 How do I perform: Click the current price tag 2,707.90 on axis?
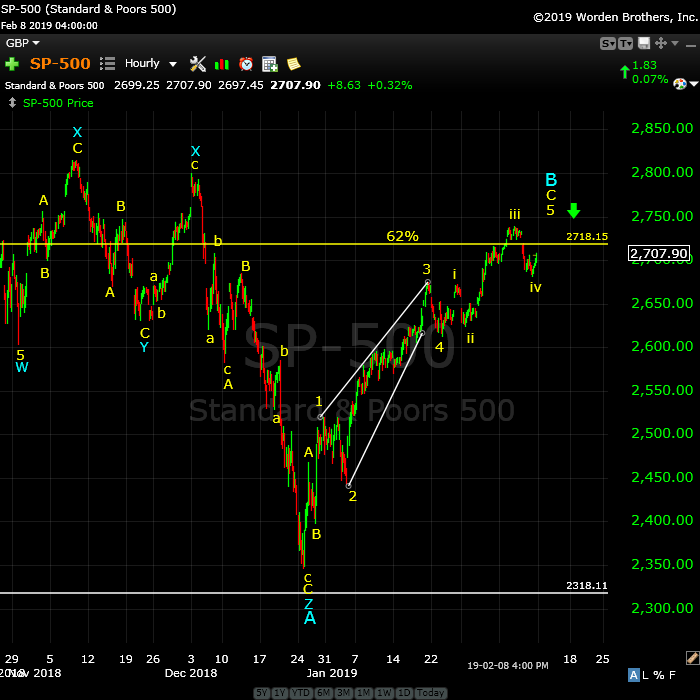[x=659, y=253]
